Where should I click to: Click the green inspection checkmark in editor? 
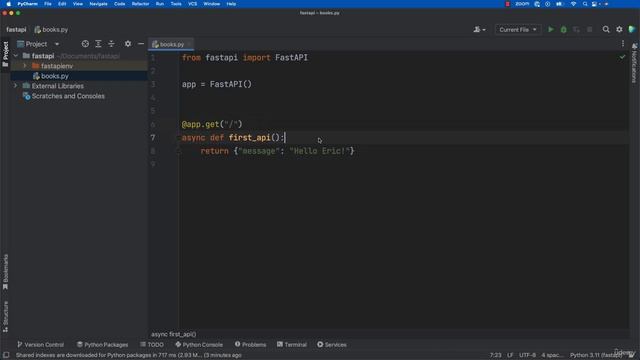tap(622, 57)
